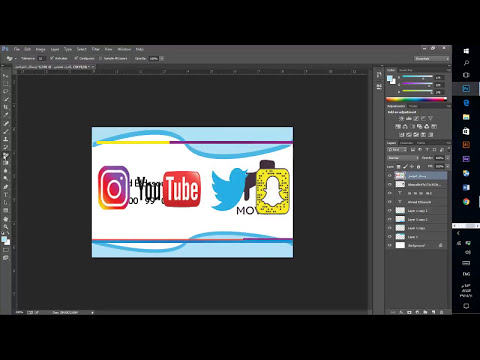Open the File menu

(x=17, y=49)
